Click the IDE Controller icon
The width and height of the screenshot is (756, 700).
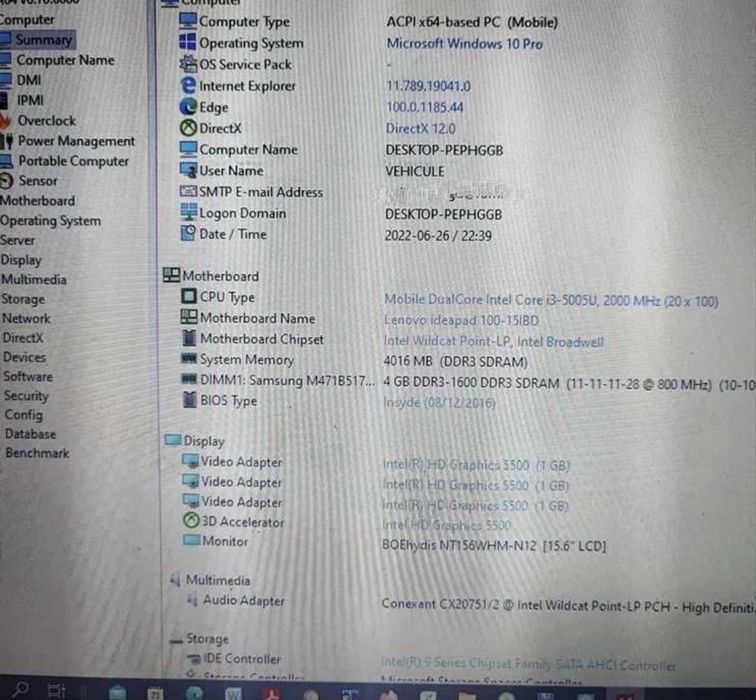tap(194, 659)
